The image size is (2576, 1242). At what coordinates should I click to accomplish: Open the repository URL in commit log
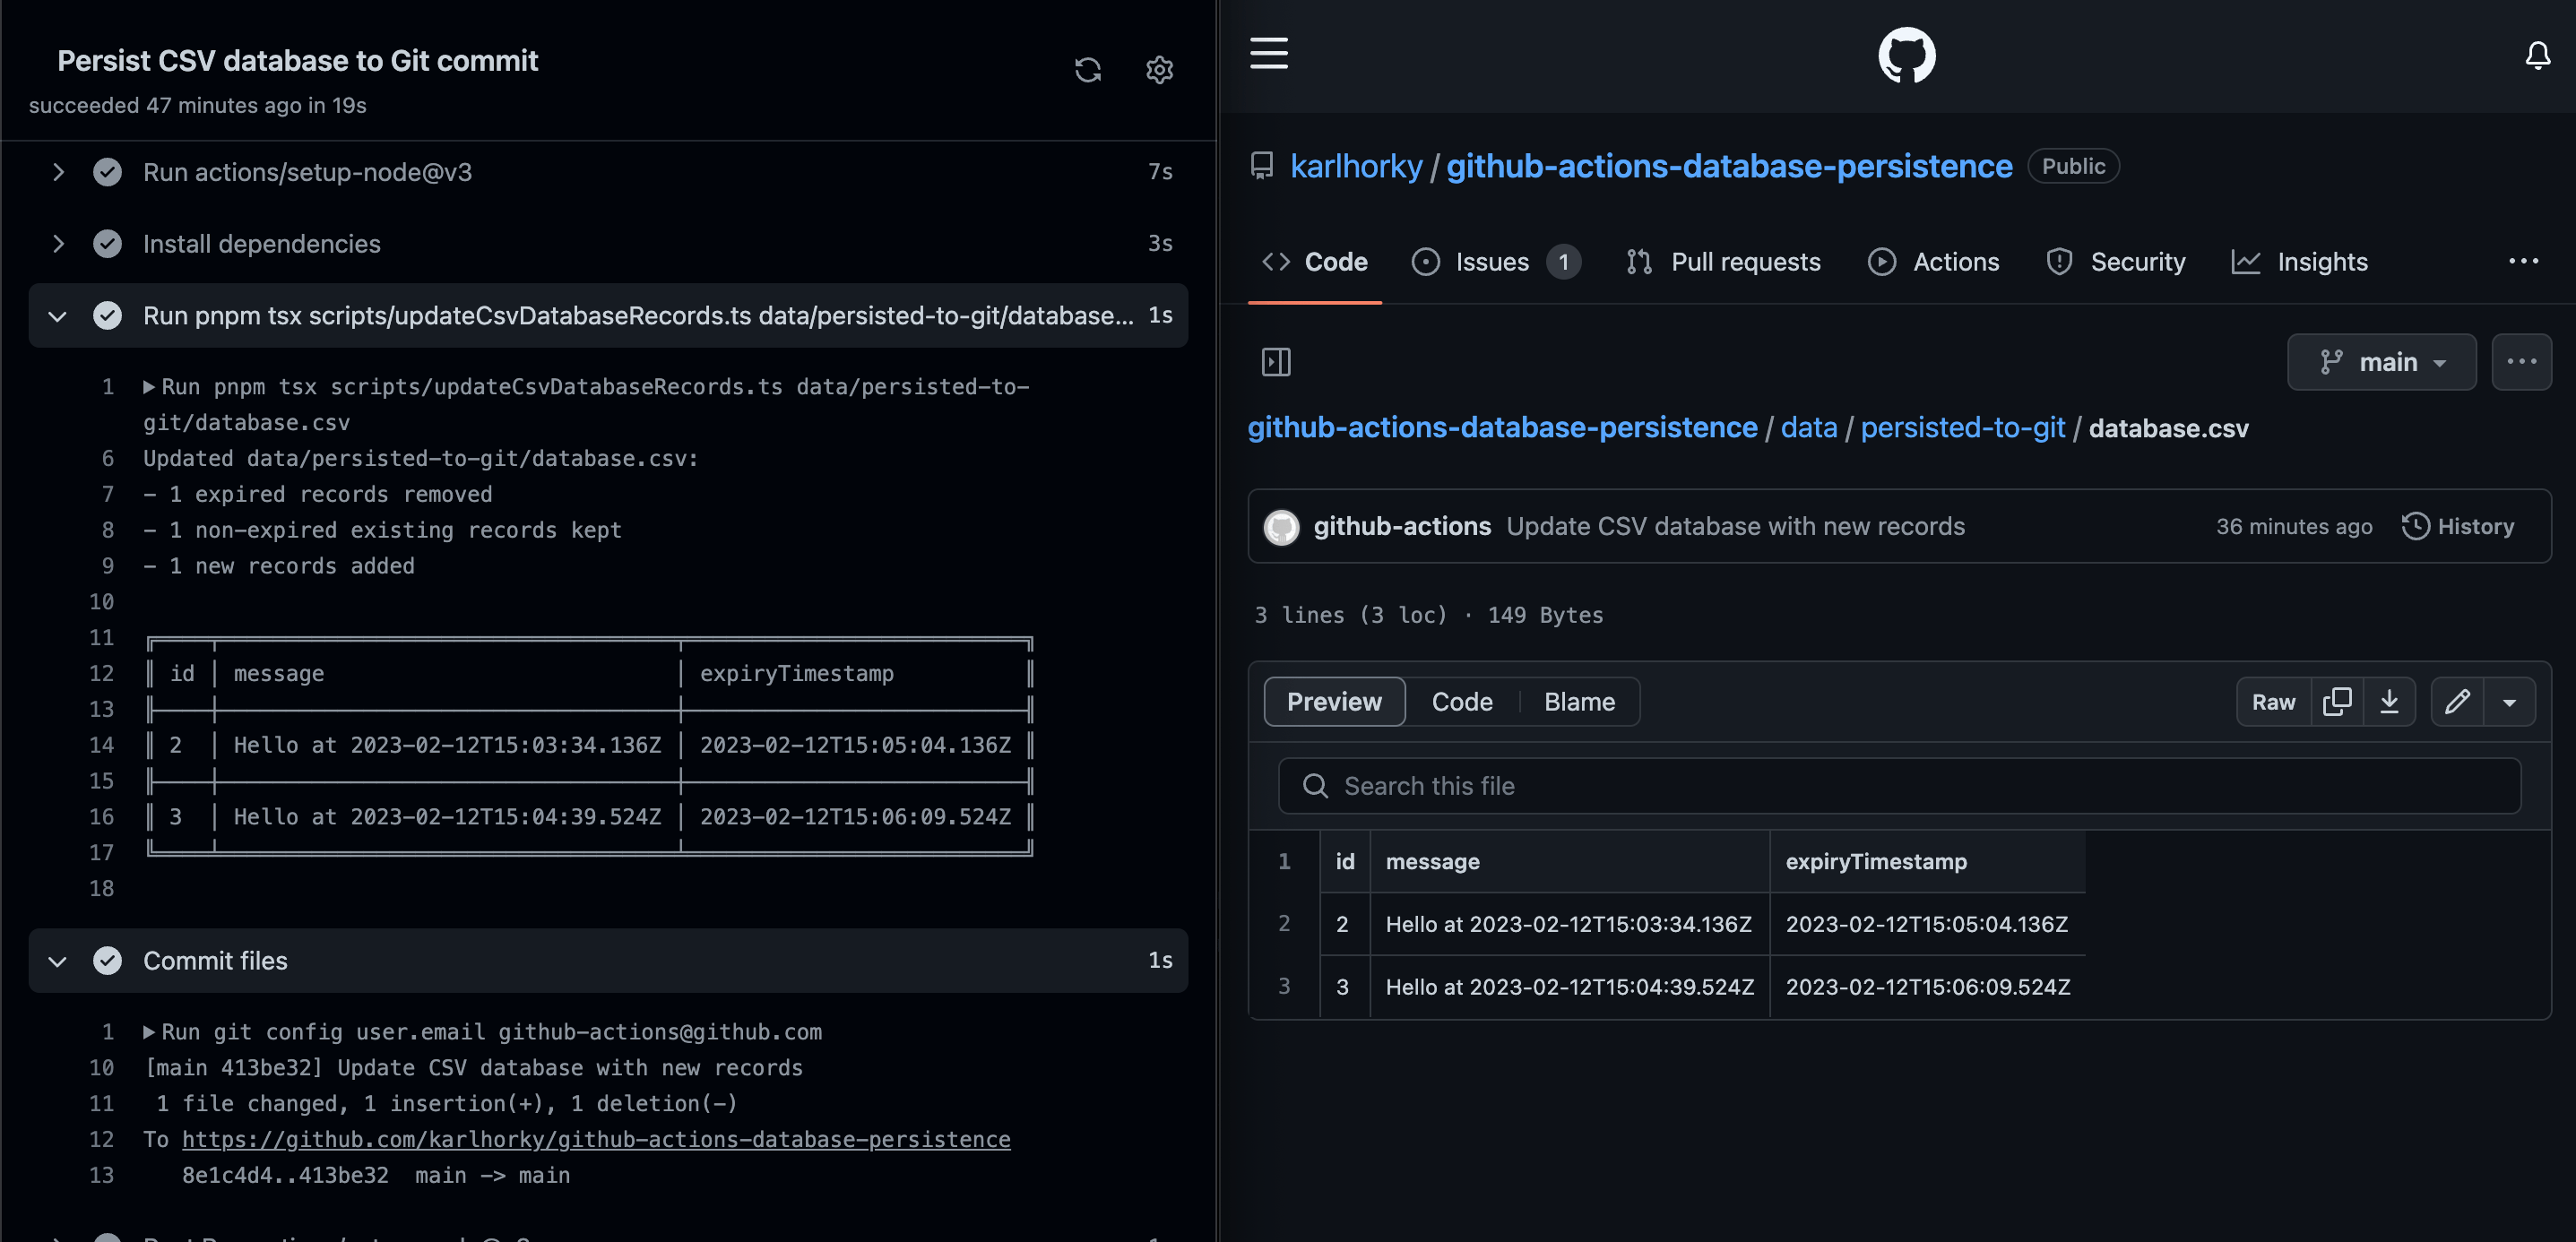click(x=596, y=1140)
